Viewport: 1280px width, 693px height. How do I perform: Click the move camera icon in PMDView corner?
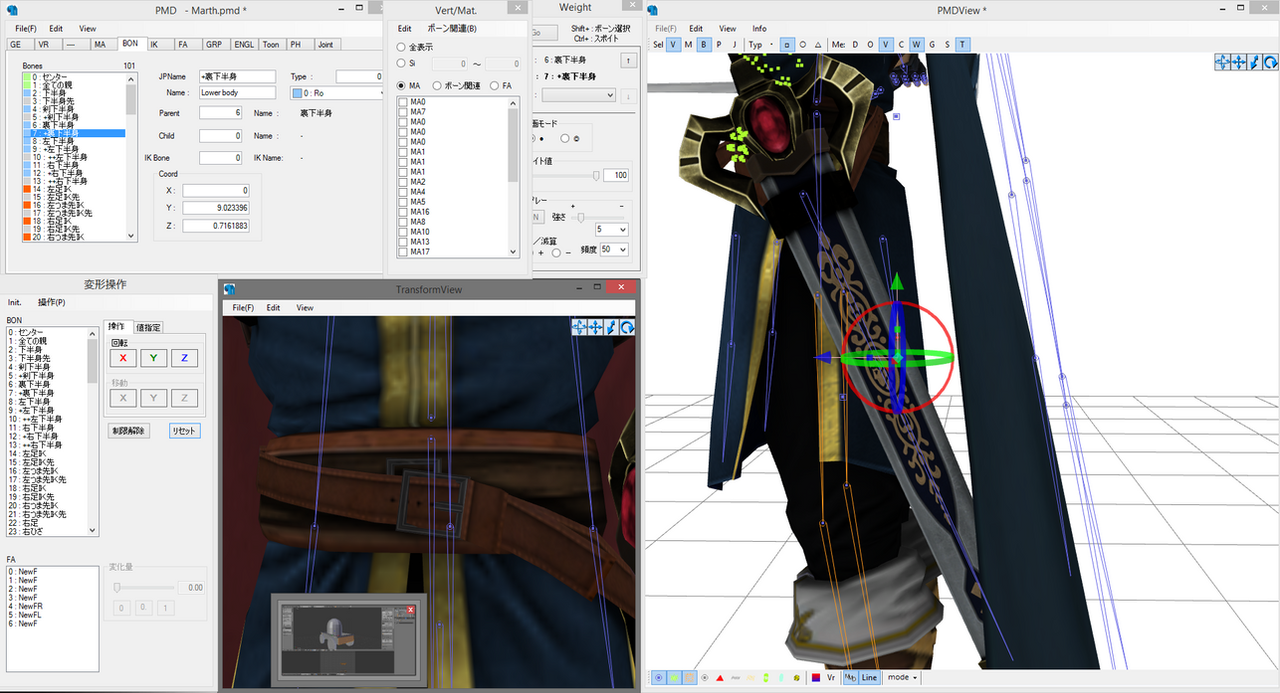pyautogui.click(x=1238, y=62)
